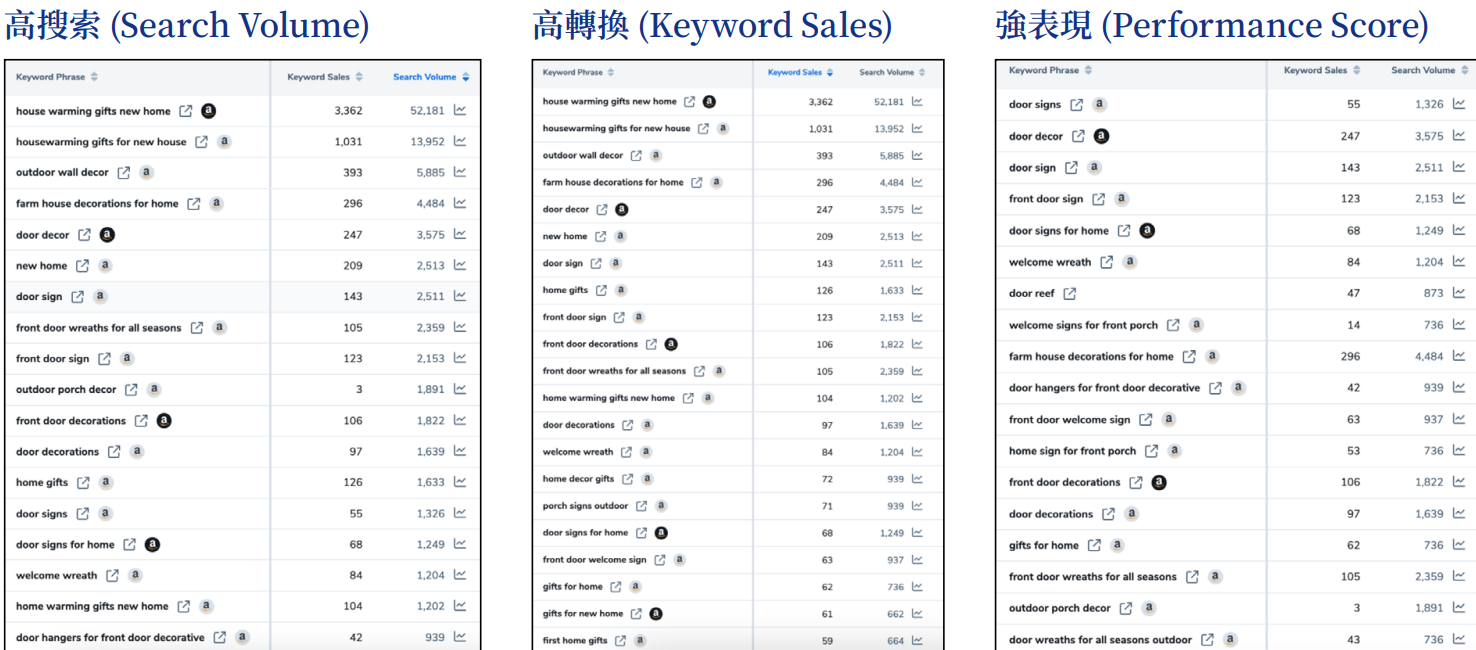This screenshot has height=650, width=1476.
Task: Open external link for 'new home' in Search Volume table
Action: [x=82, y=266]
